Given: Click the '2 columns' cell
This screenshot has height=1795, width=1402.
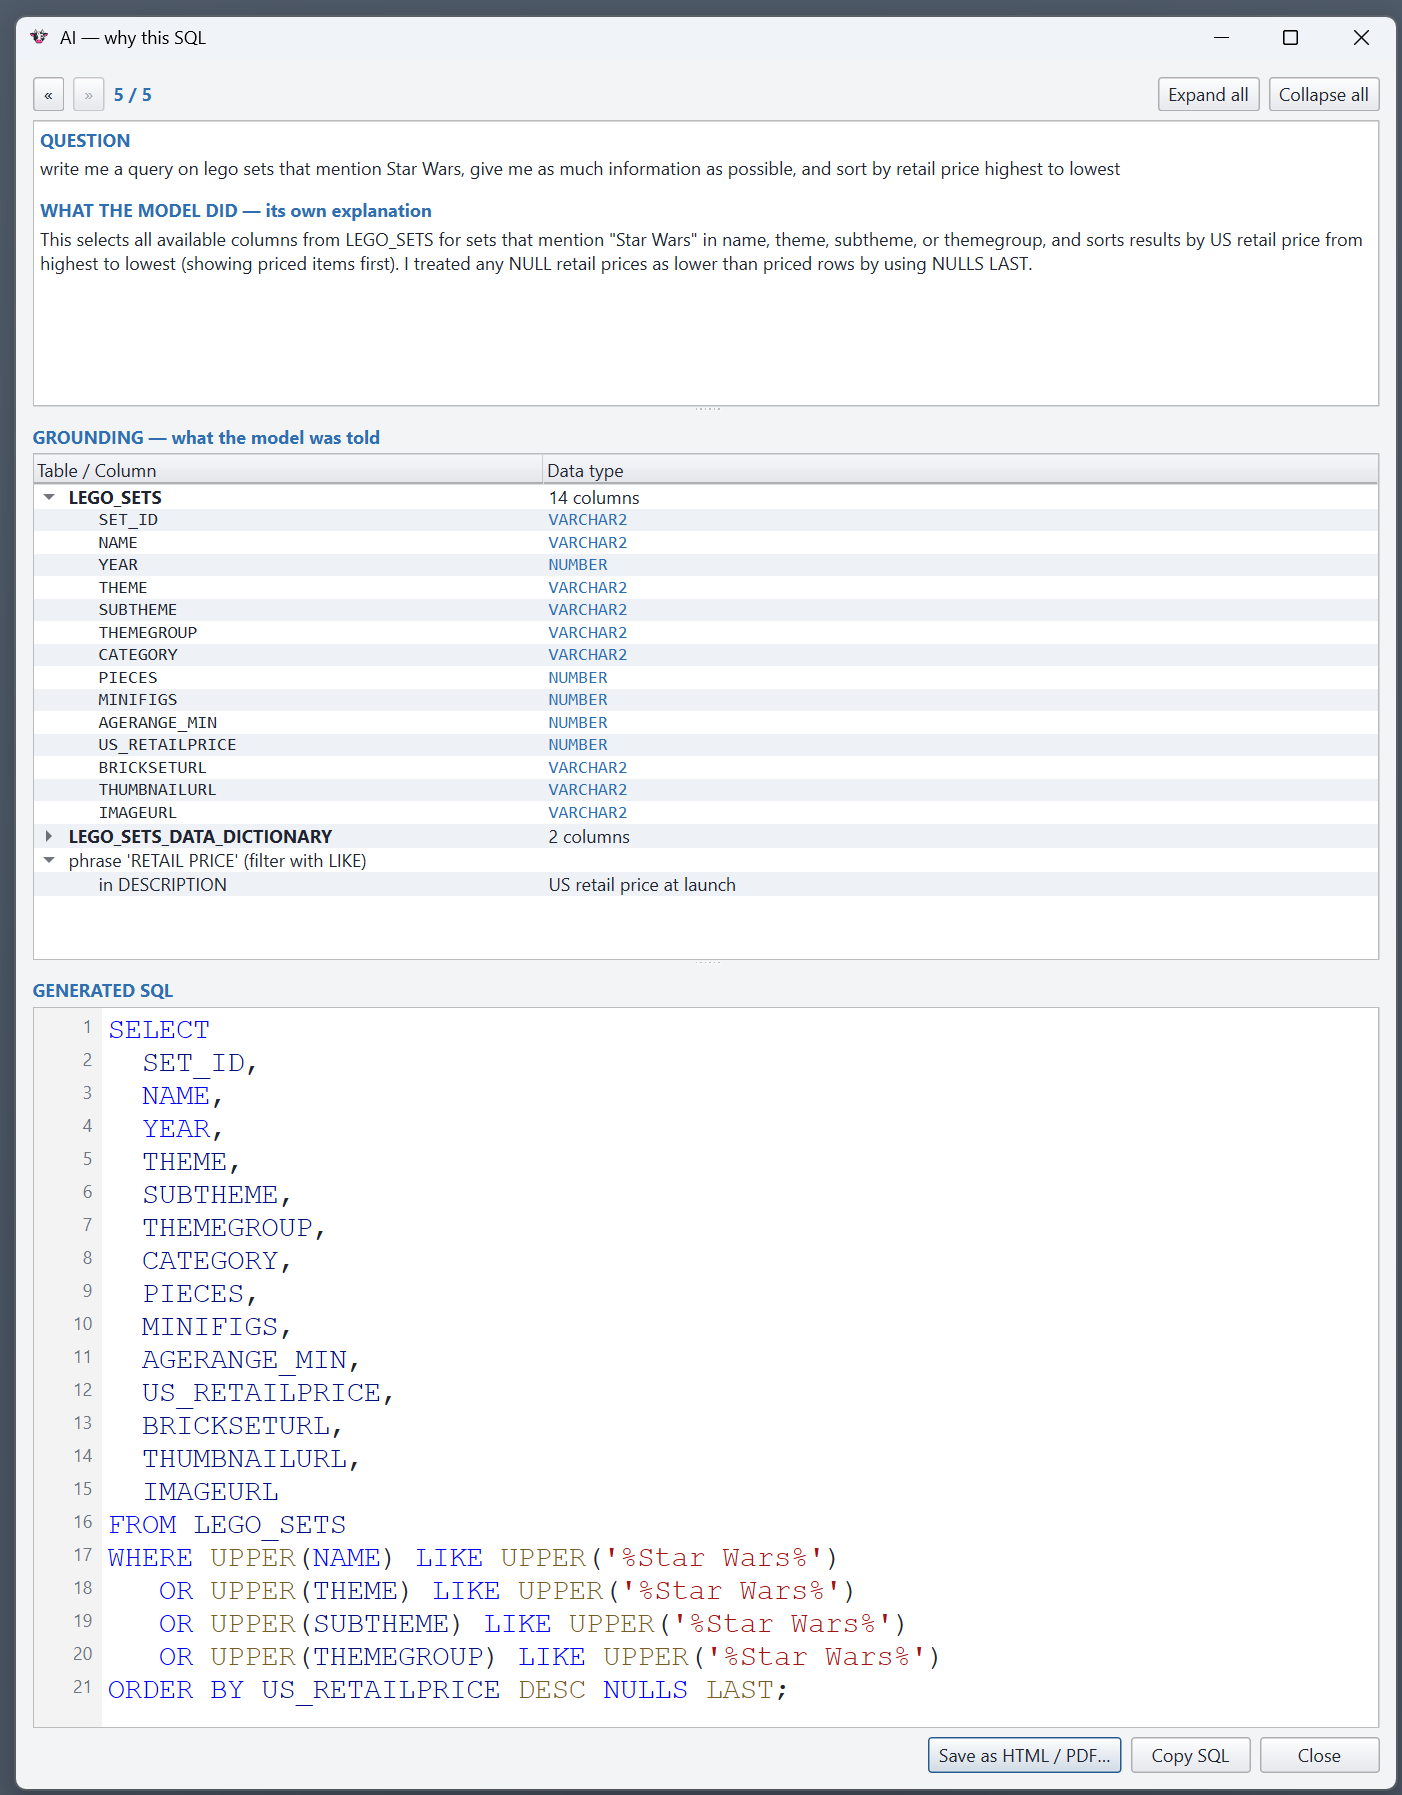Looking at the screenshot, I should [x=589, y=836].
